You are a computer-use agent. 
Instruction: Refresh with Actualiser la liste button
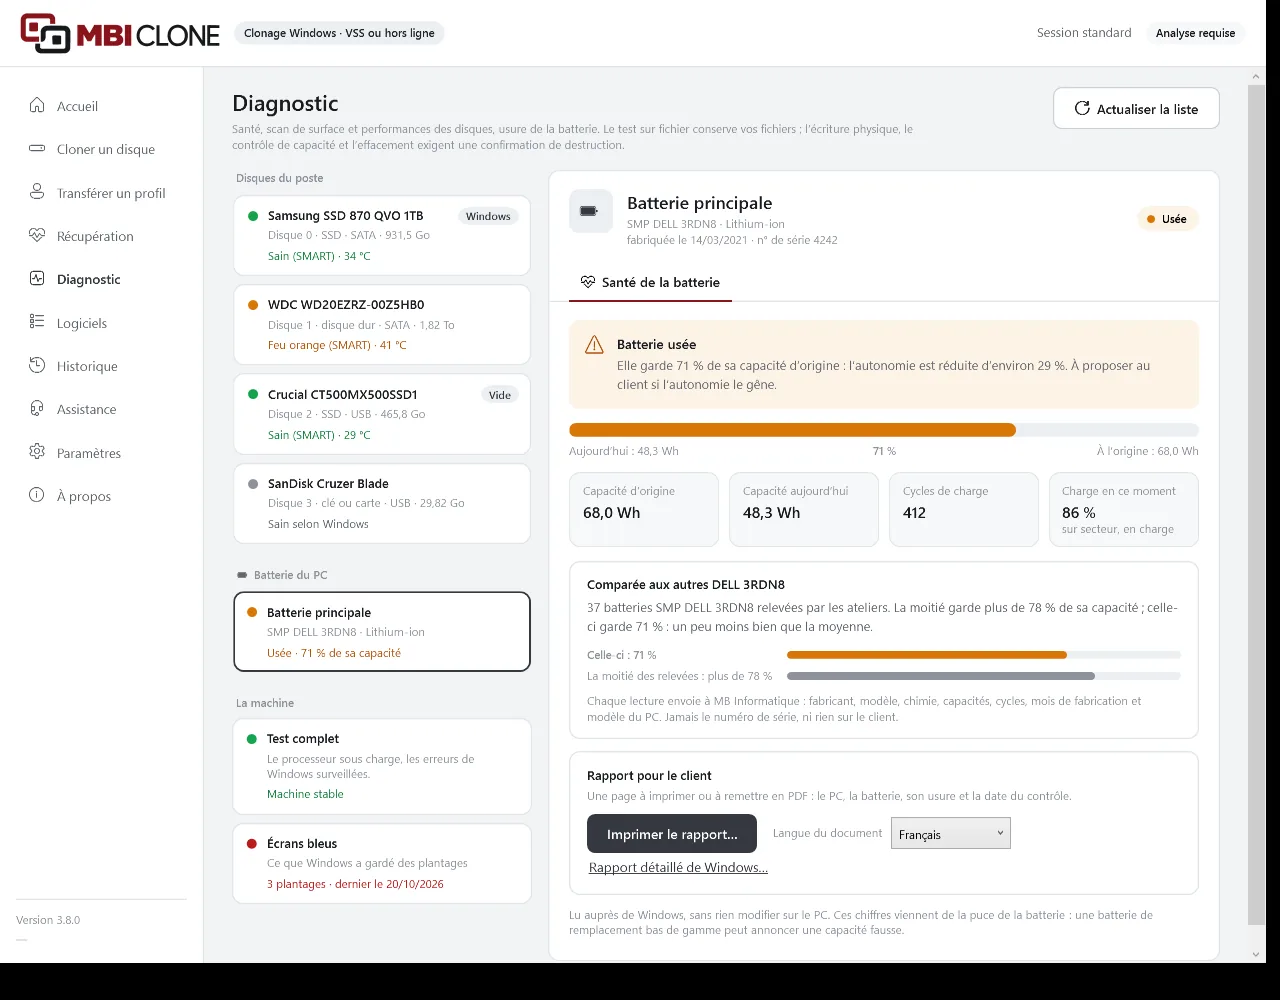point(1136,108)
